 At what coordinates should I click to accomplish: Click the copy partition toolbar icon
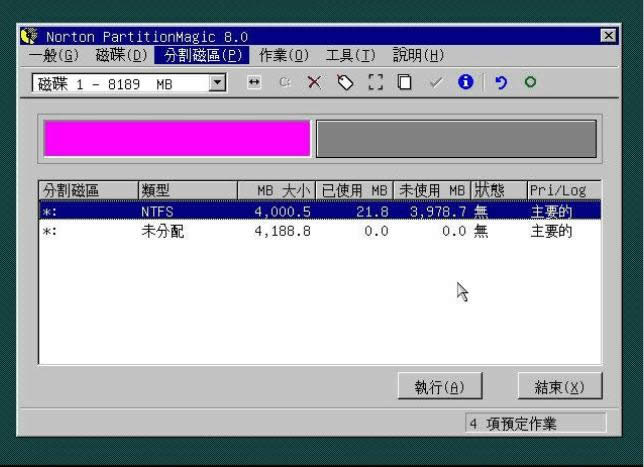pos(404,84)
